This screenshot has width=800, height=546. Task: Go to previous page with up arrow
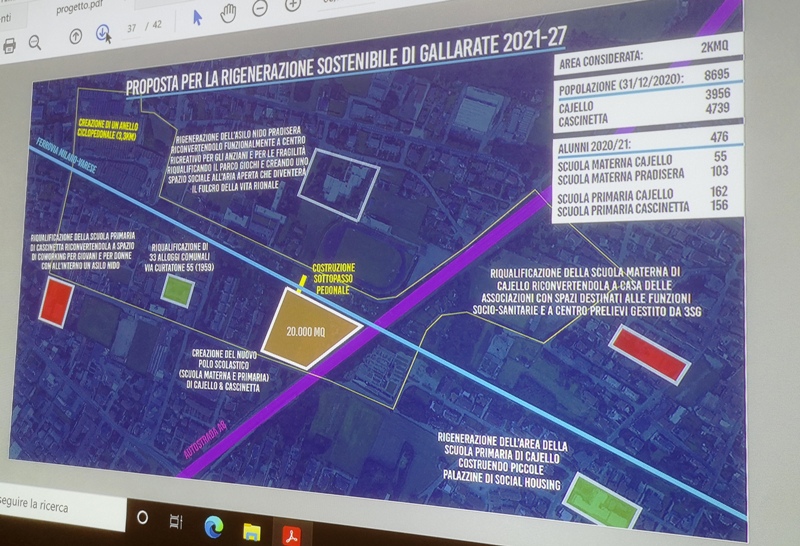pyautogui.click(x=76, y=37)
